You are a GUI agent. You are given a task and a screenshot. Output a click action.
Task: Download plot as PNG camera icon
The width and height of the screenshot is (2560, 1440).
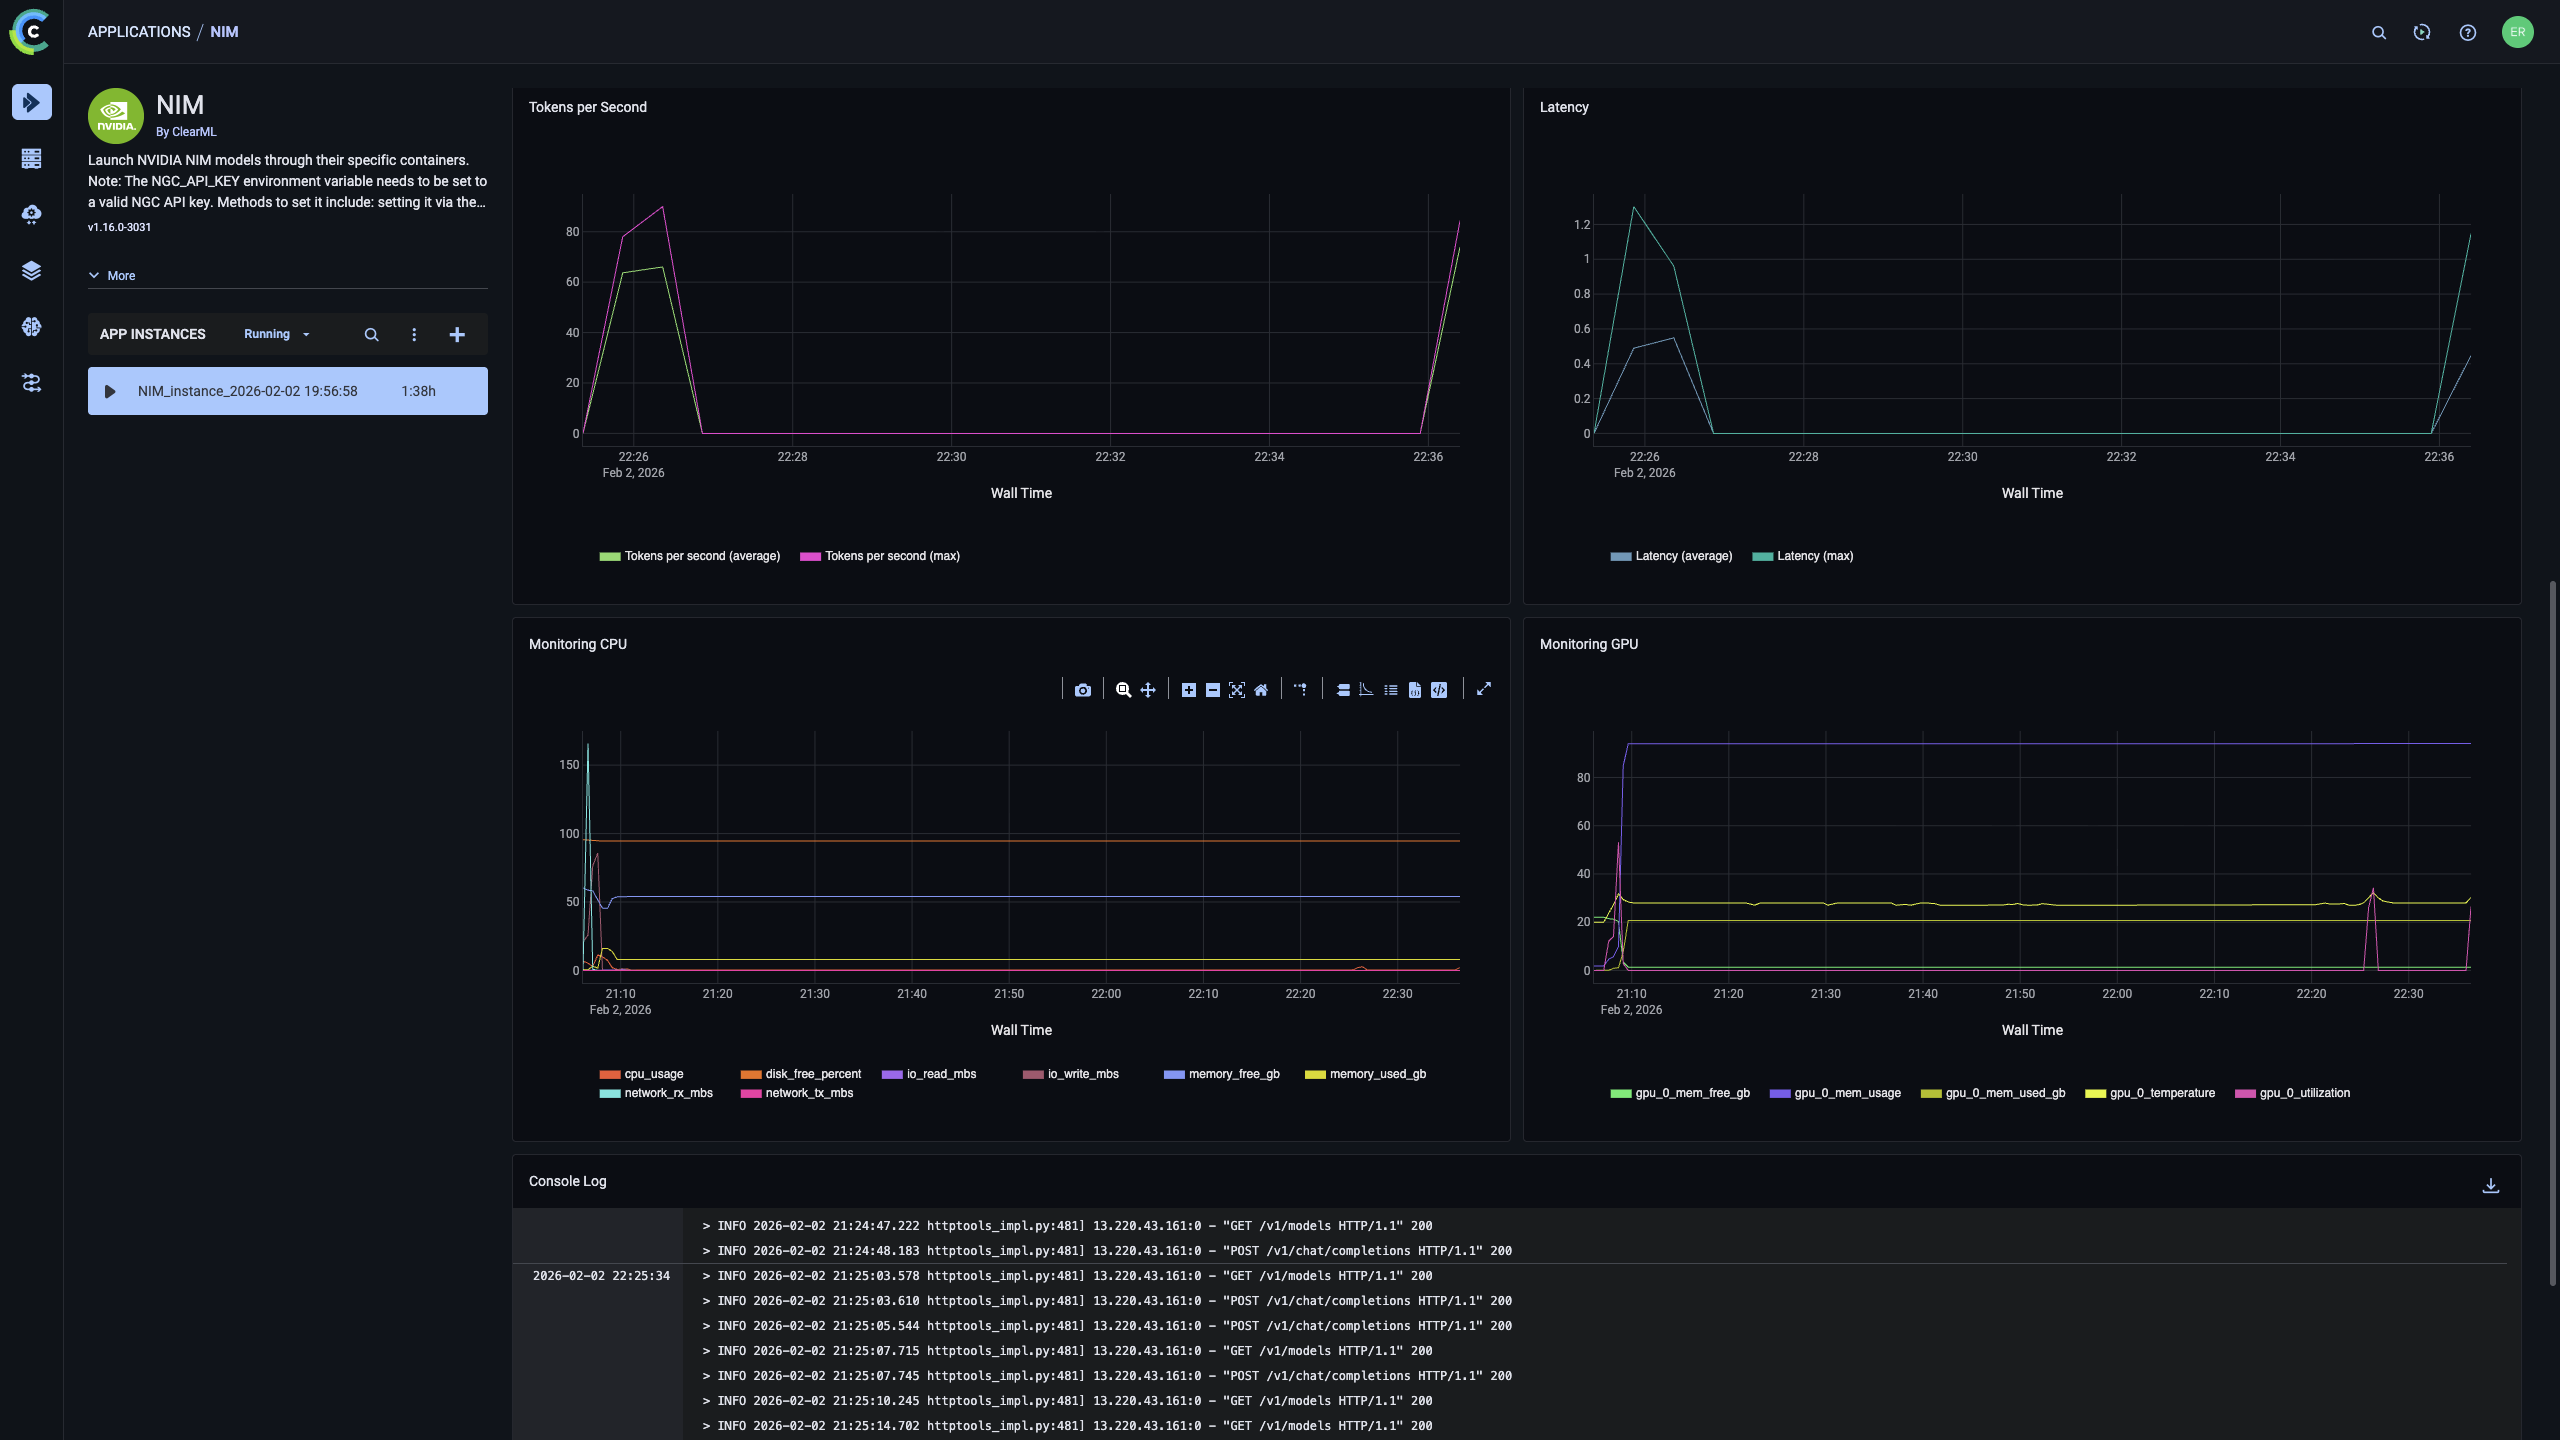1082,690
